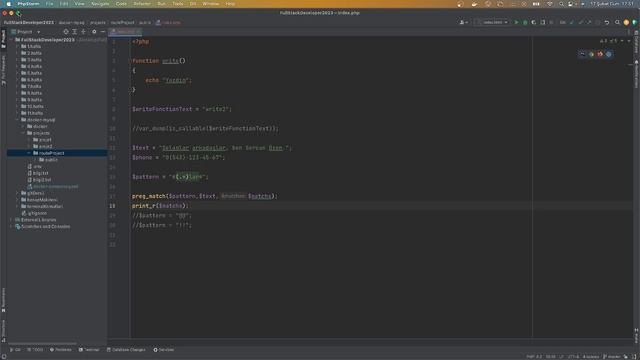Click PHP language level in status bar

point(534,357)
